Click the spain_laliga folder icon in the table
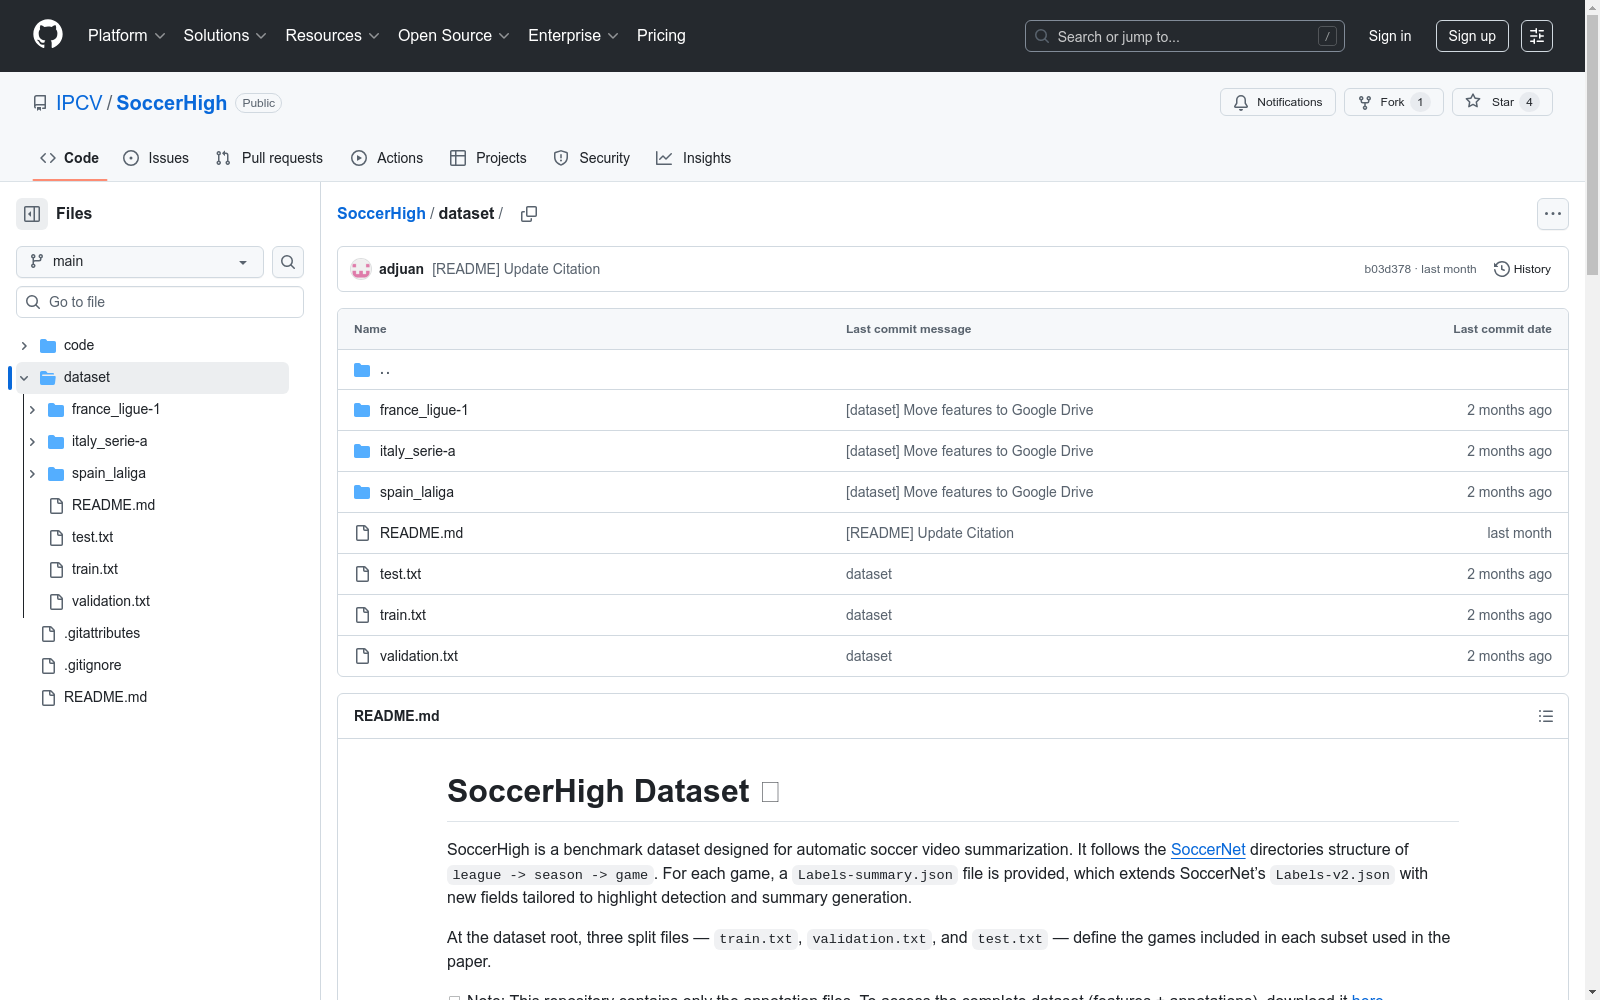Image resolution: width=1600 pixels, height=1000 pixels. (362, 492)
